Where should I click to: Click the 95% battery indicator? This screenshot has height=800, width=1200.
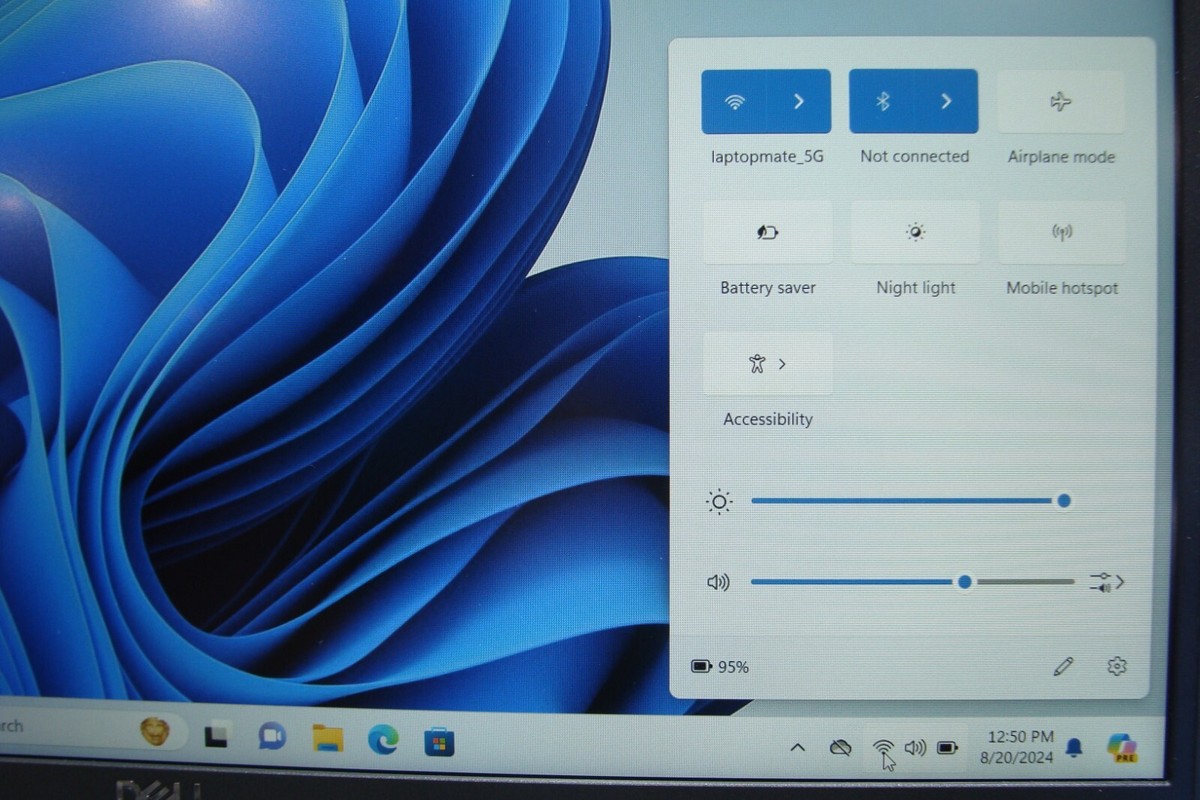[720, 666]
